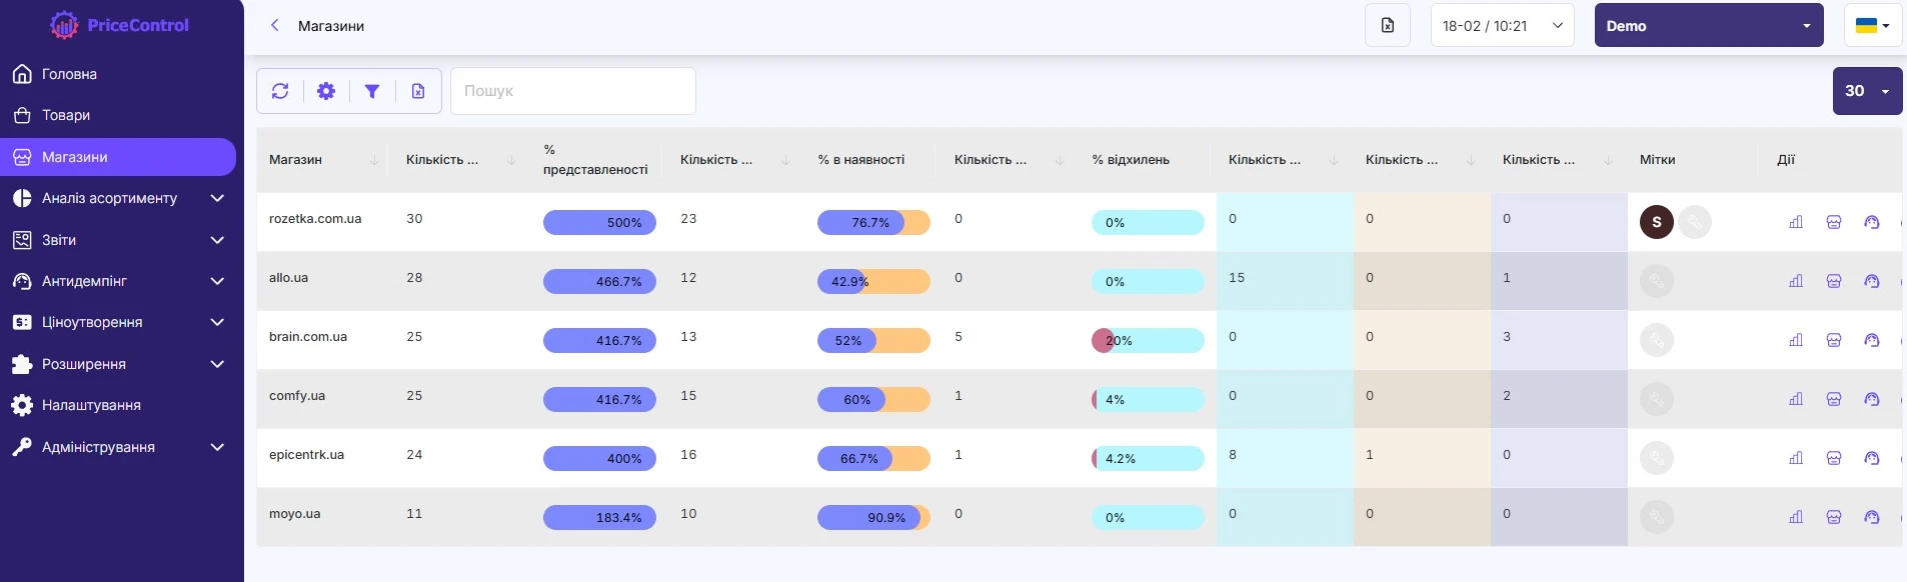The width and height of the screenshot is (1907, 582).
Task: Click the PriceControl logo
Action: click(x=120, y=25)
